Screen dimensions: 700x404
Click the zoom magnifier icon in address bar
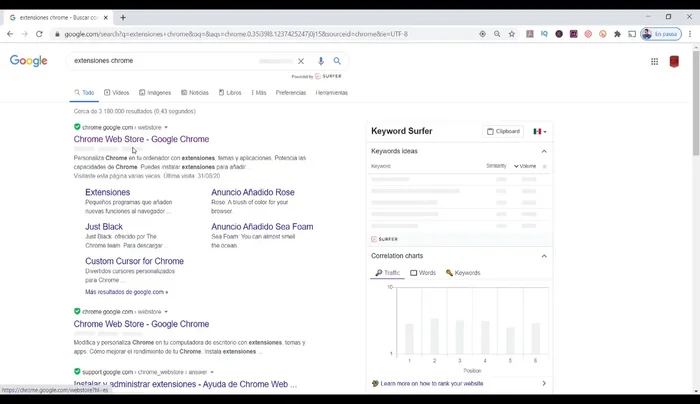[x=497, y=34]
